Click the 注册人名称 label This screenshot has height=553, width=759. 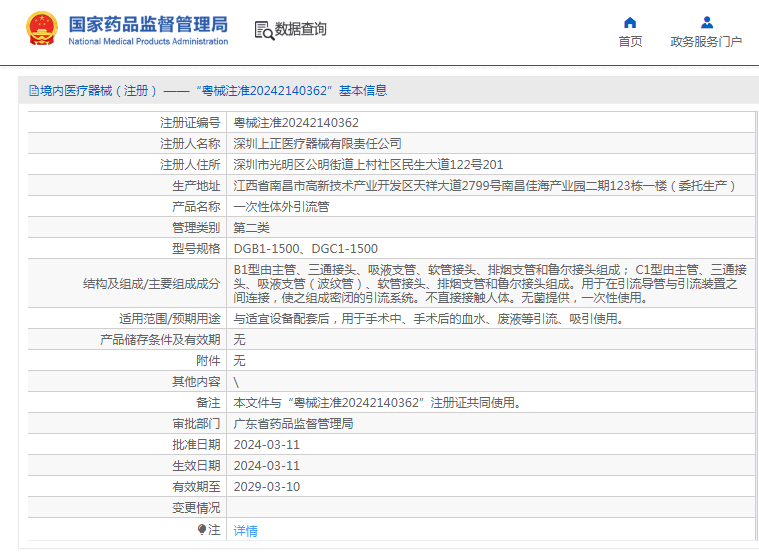pos(190,143)
